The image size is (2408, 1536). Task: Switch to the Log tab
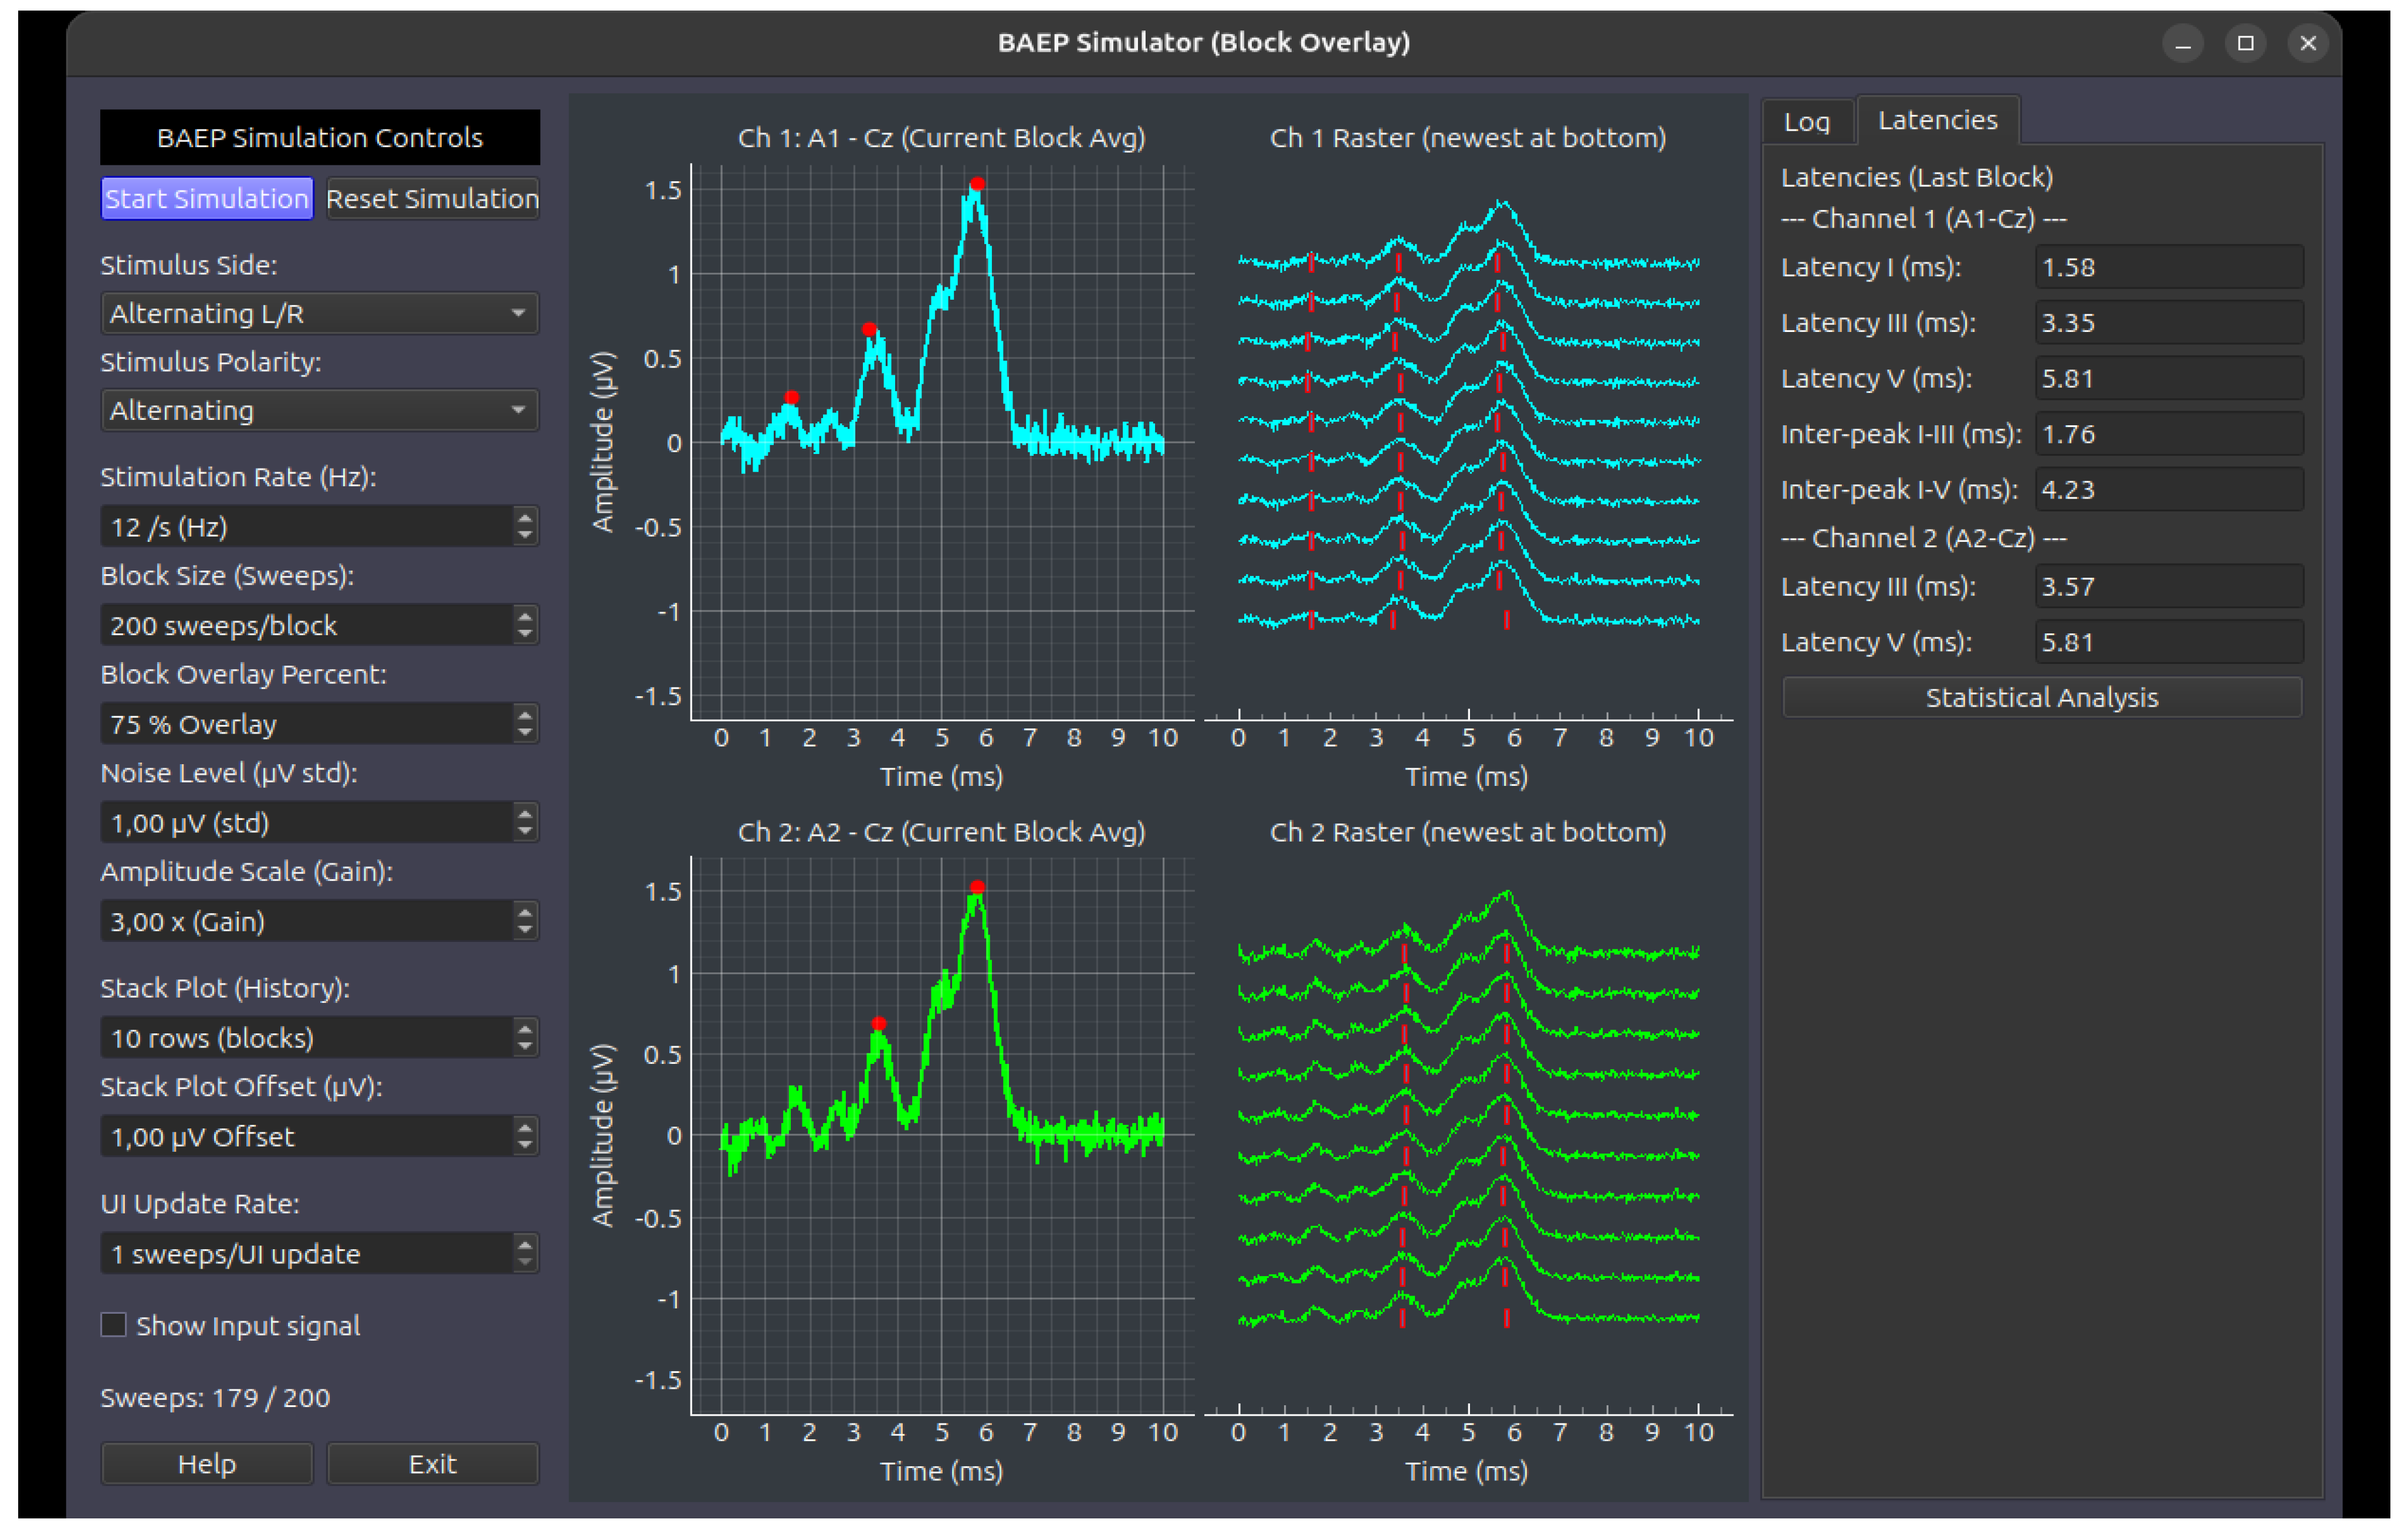(x=1807, y=122)
